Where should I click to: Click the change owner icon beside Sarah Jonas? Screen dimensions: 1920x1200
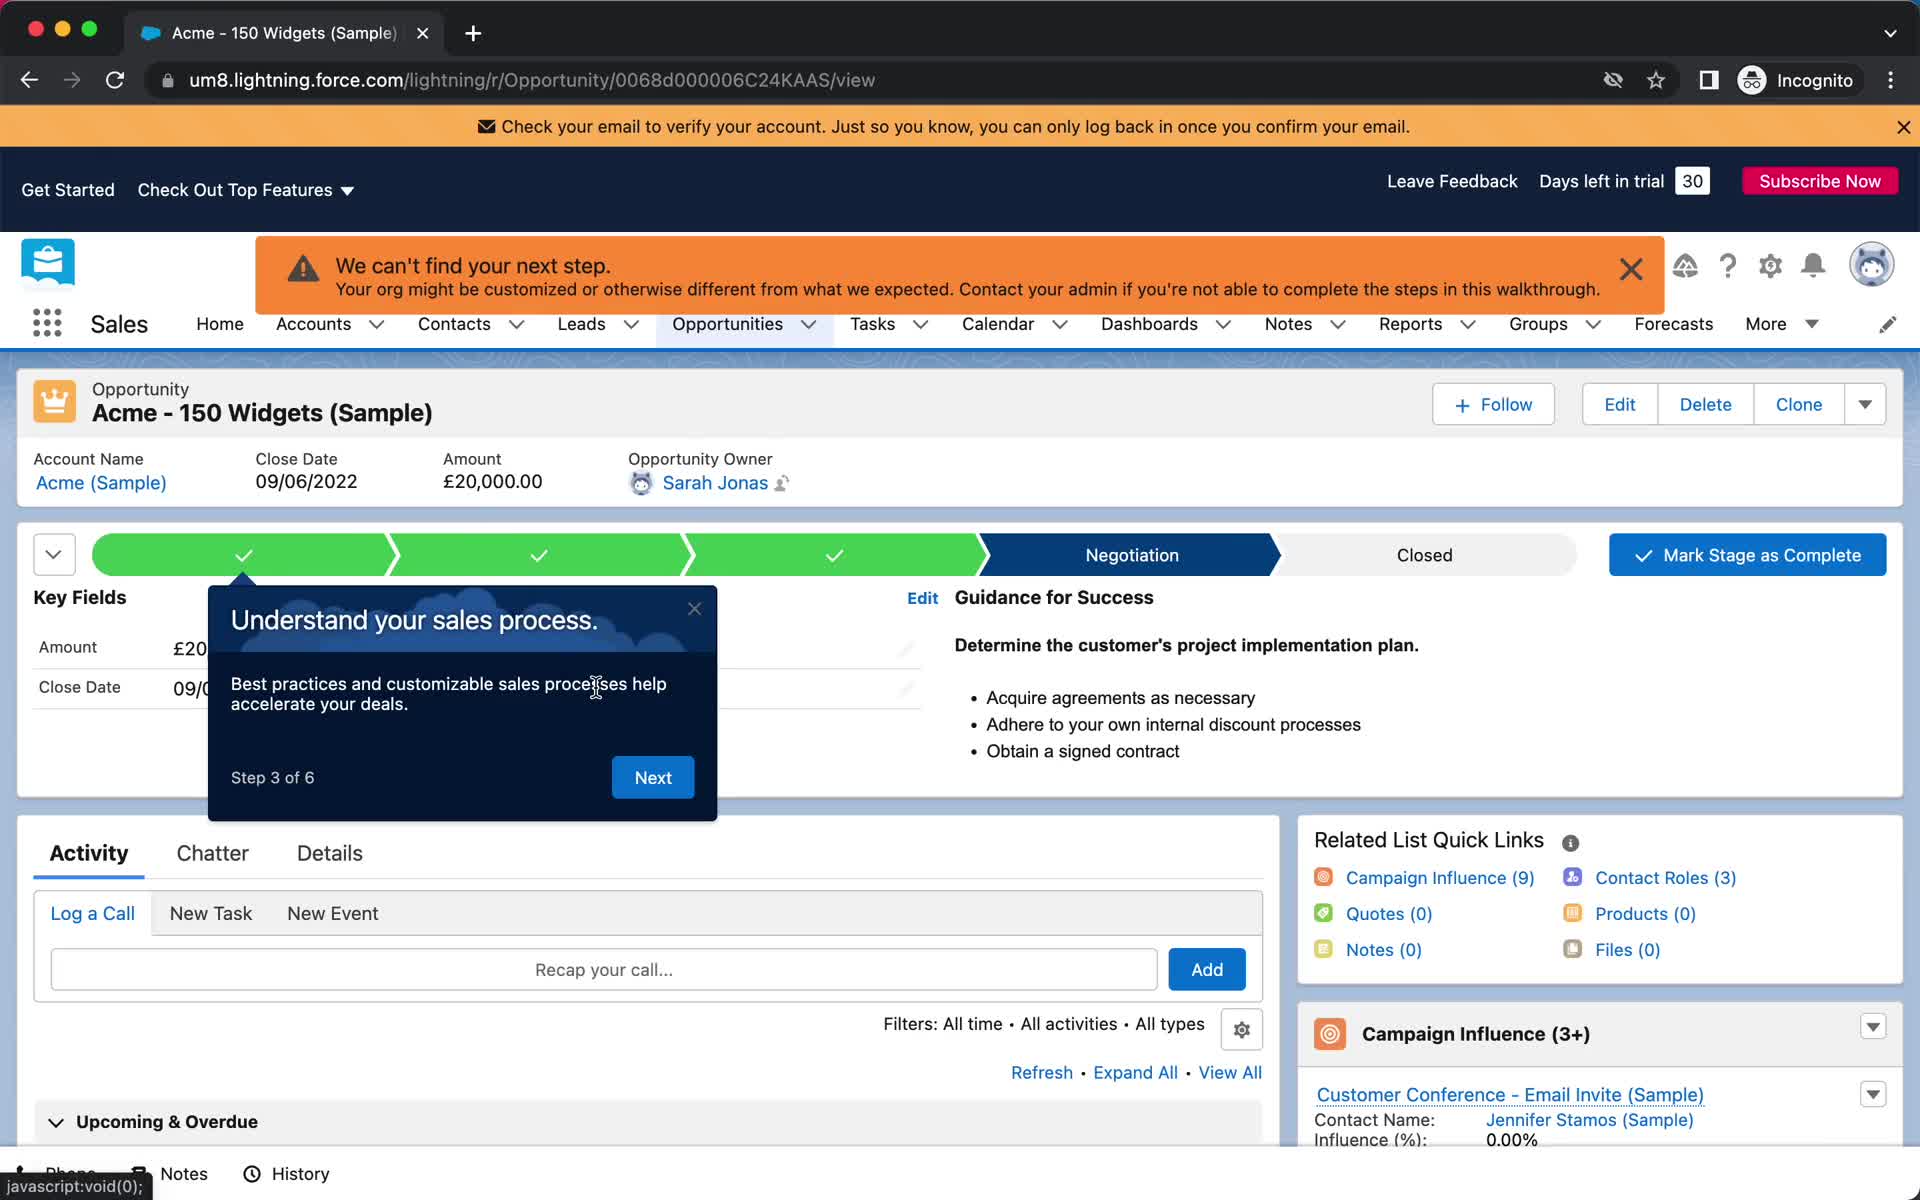tap(782, 483)
